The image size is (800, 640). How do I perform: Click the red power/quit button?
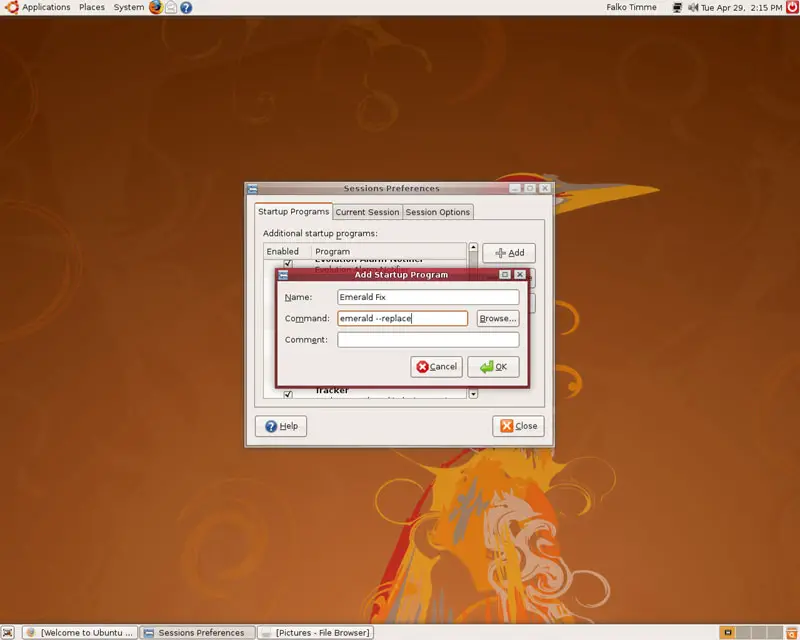[792, 7]
